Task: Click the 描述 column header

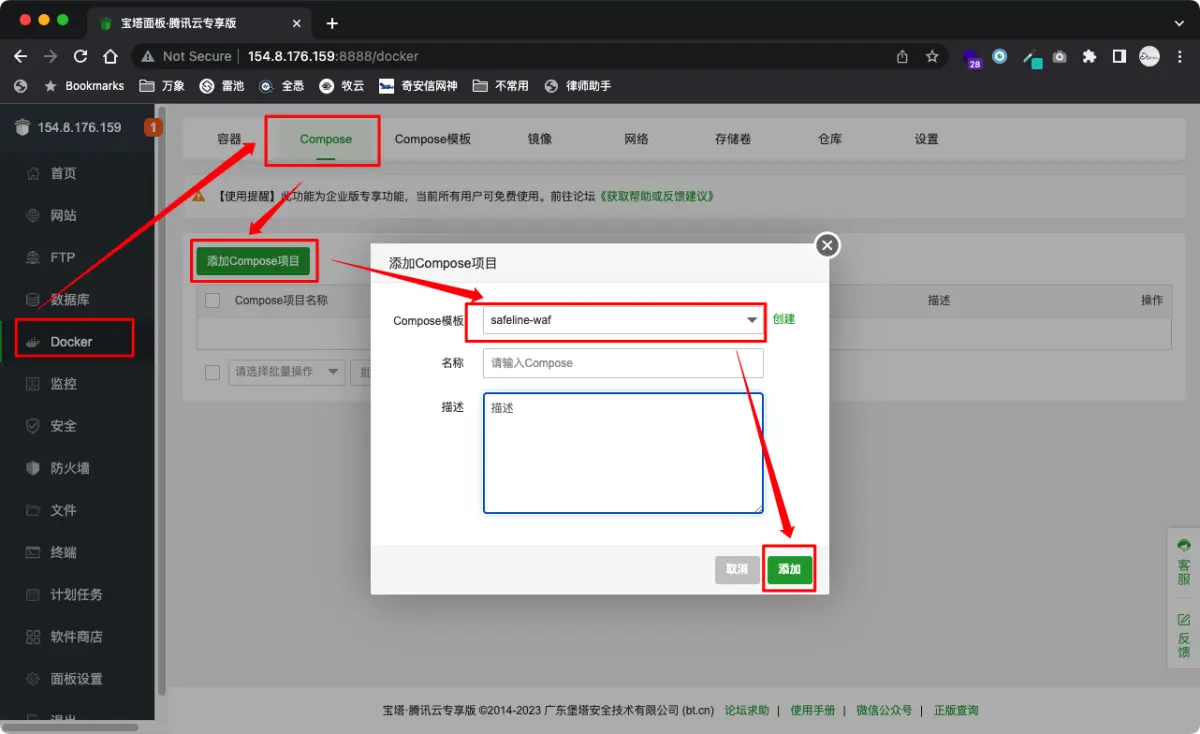Action: click(939, 300)
